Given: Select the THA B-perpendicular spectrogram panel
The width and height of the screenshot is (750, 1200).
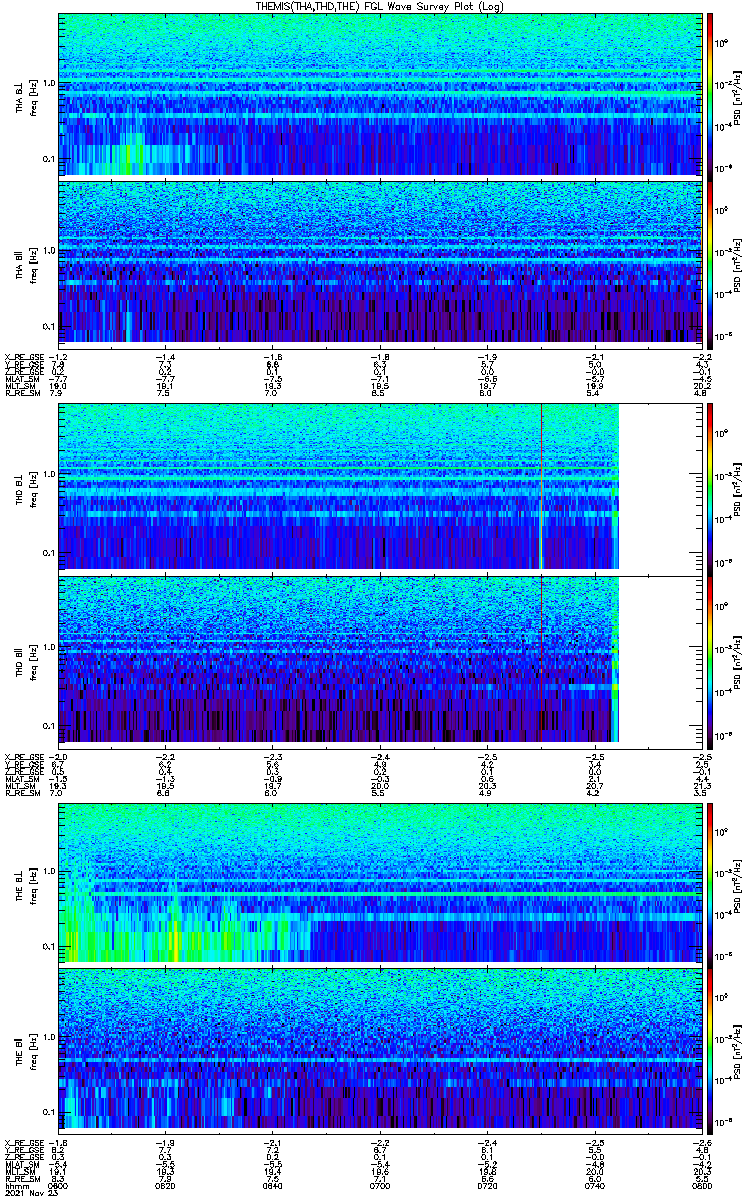Looking at the screenshot, I should point(378,95).
